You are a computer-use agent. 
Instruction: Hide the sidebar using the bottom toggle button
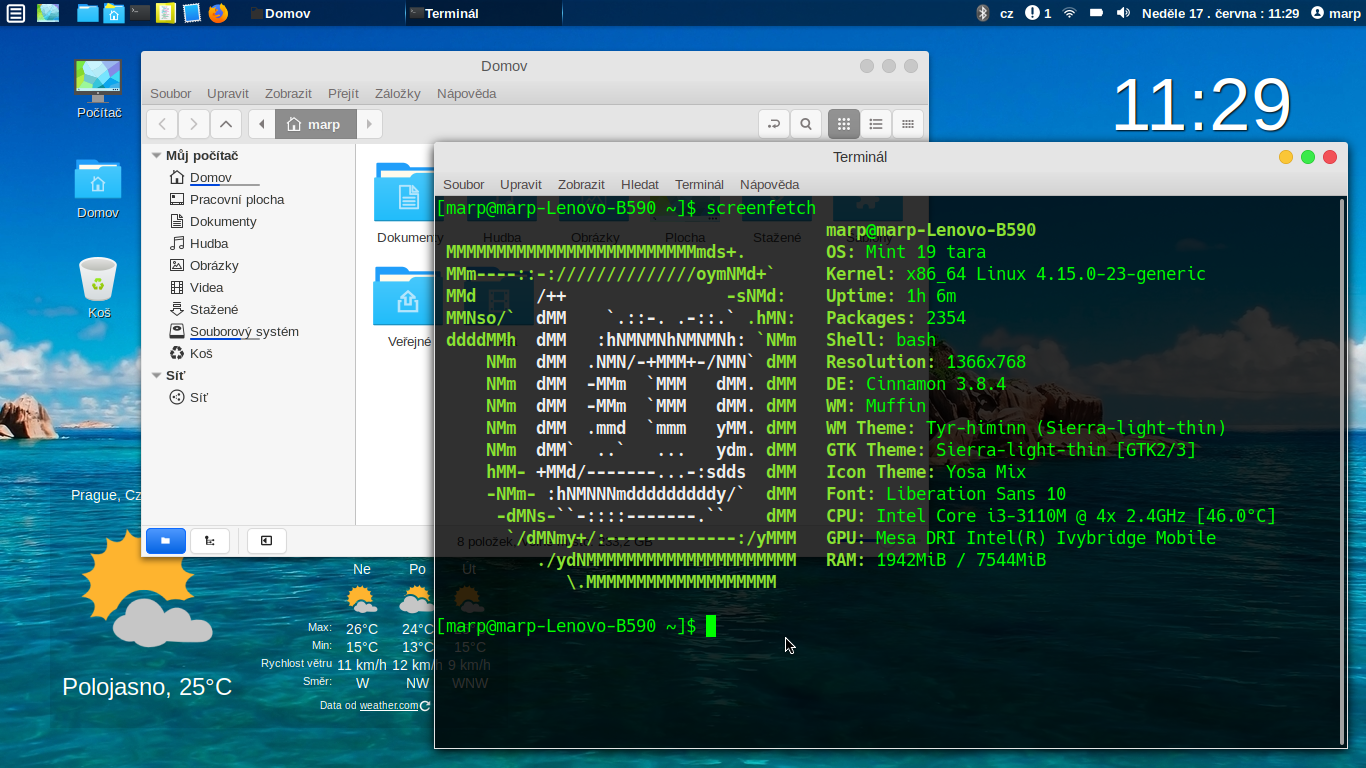coord(267,541)
